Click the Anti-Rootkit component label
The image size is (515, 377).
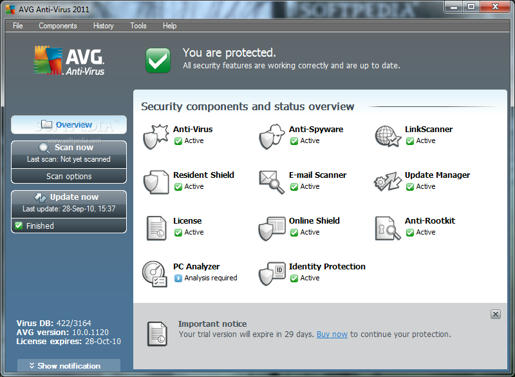click(x=430, y=221)
